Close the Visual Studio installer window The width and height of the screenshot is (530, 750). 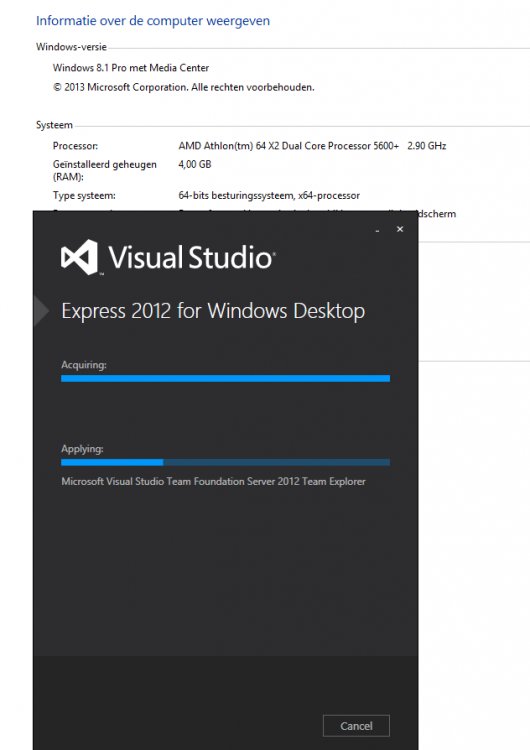pyautogui.click(x=400, y=229)
